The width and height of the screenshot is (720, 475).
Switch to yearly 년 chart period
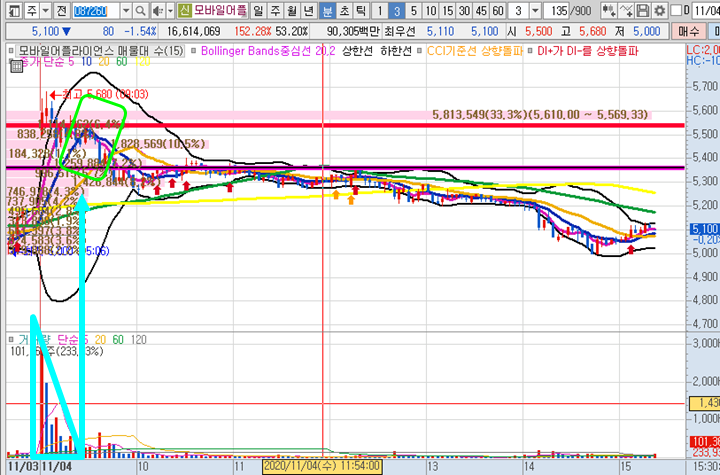[309, 10]
